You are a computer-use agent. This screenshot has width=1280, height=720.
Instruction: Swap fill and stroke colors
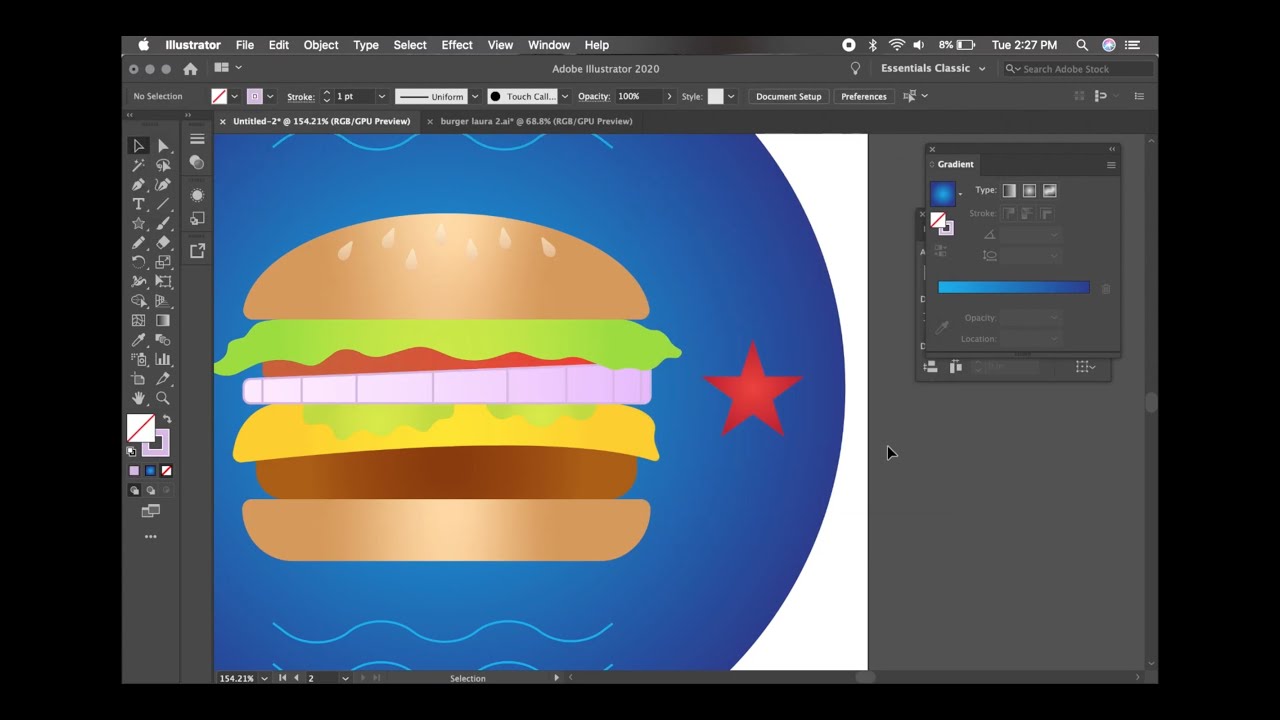(167, 419)
